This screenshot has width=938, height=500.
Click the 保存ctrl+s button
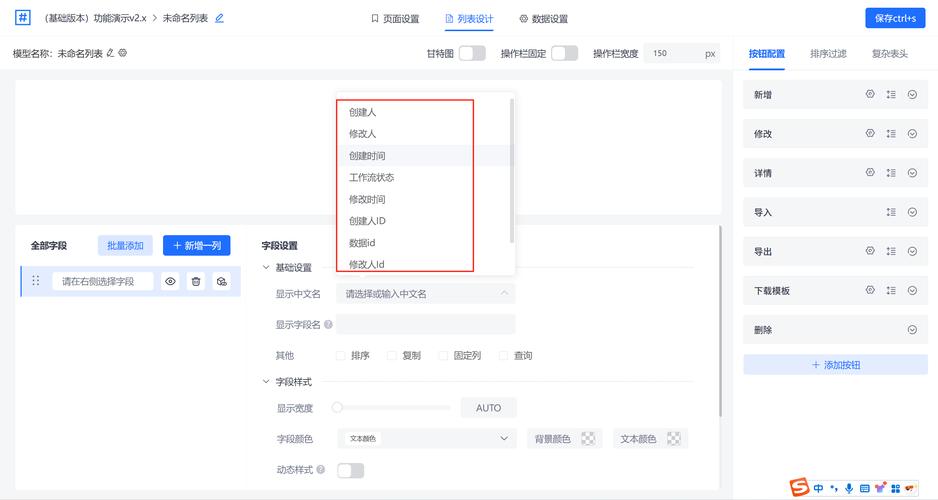point(895,18)
